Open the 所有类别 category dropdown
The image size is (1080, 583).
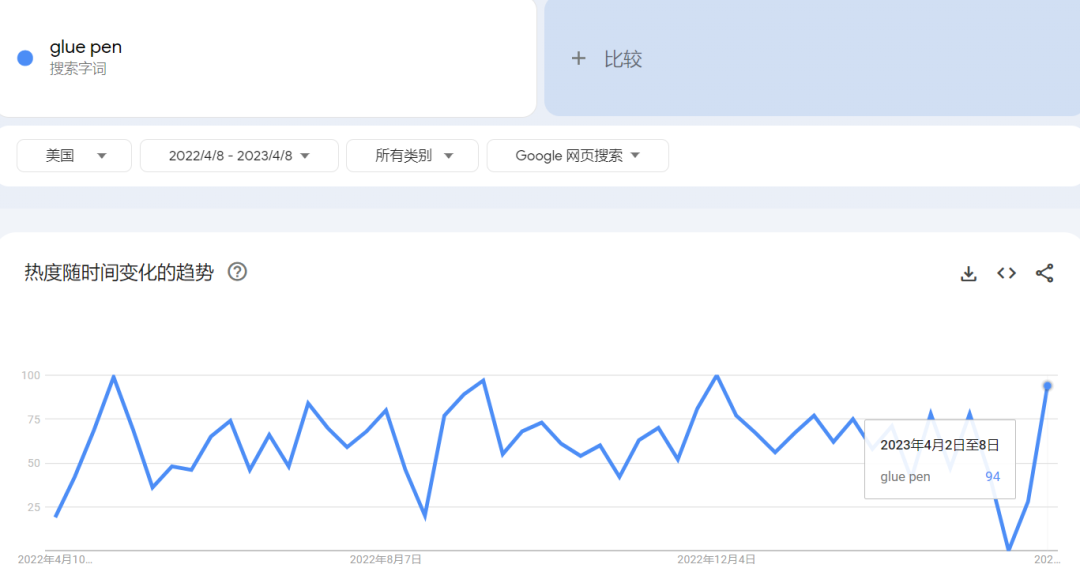(x=413, y=156)
